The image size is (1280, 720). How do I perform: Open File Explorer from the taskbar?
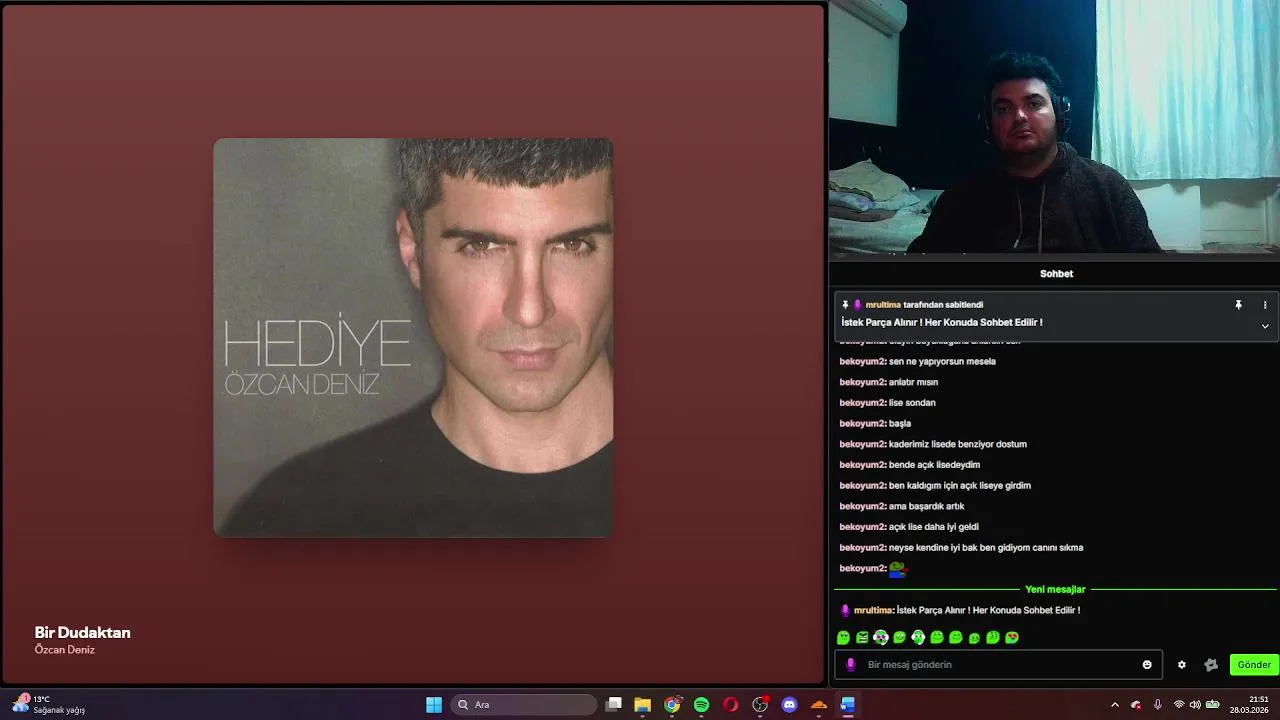click(643, 705)
